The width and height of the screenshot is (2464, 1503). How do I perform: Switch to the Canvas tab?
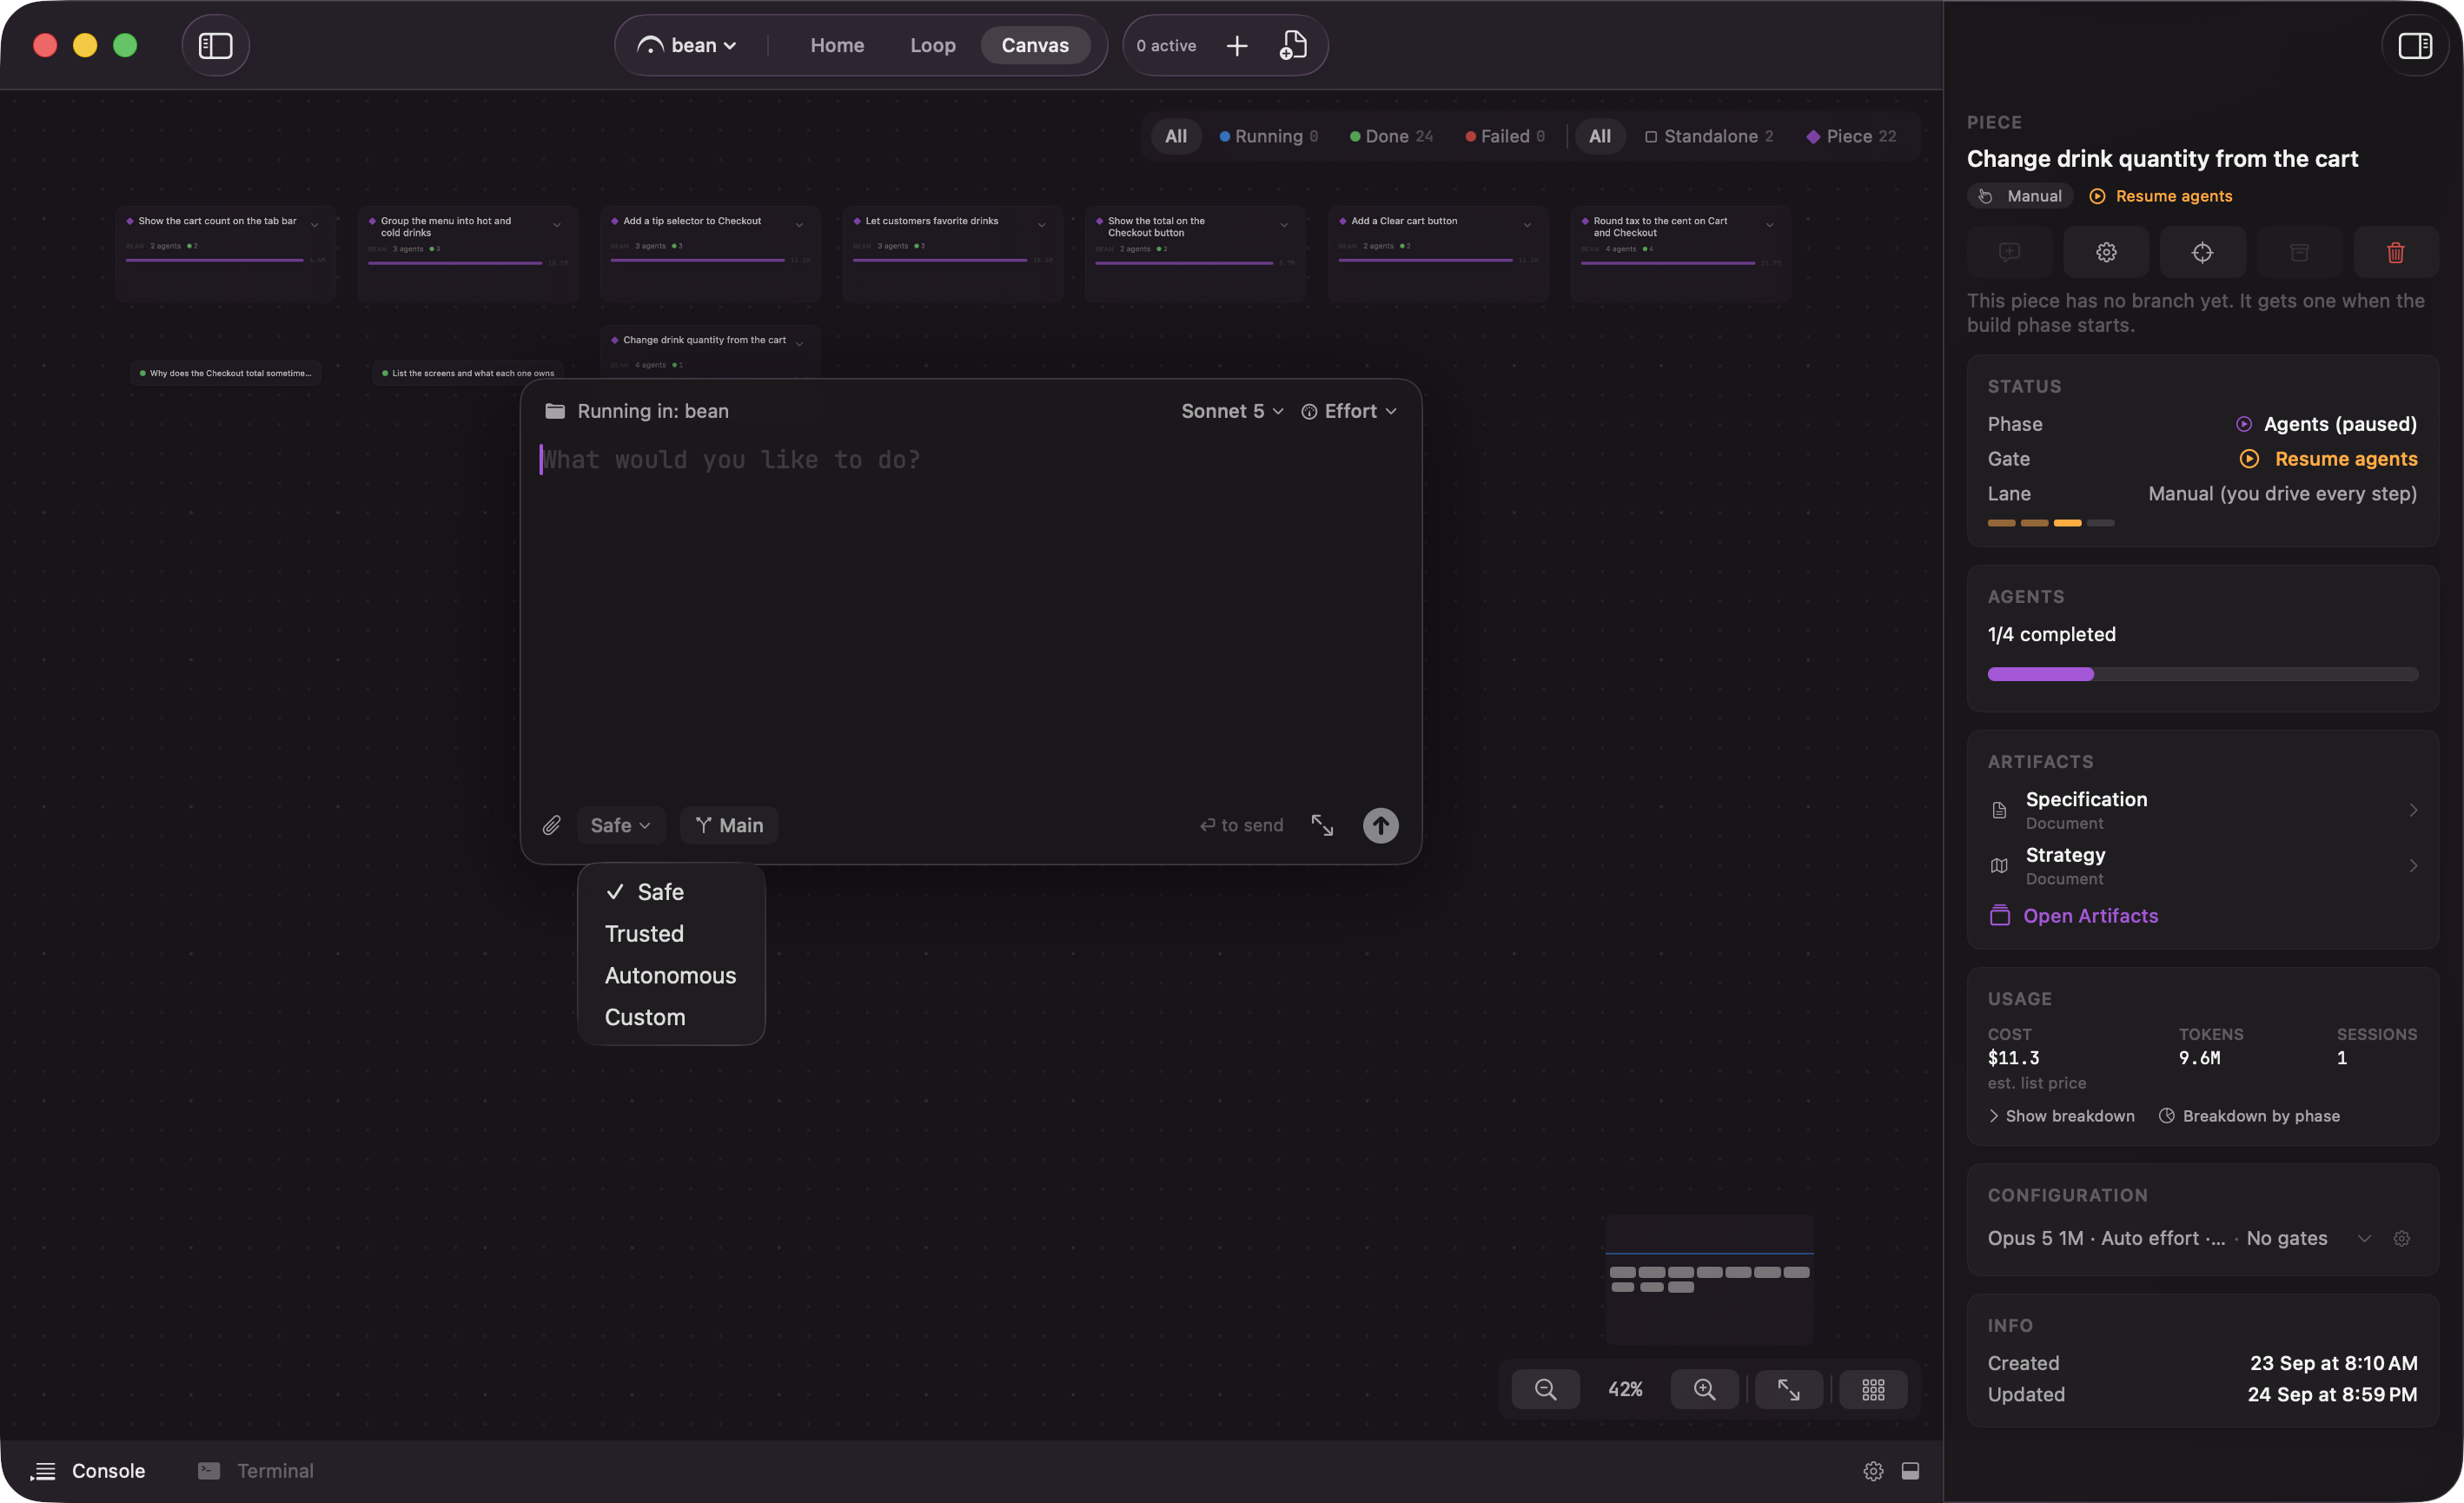[x=1035, y=45]
